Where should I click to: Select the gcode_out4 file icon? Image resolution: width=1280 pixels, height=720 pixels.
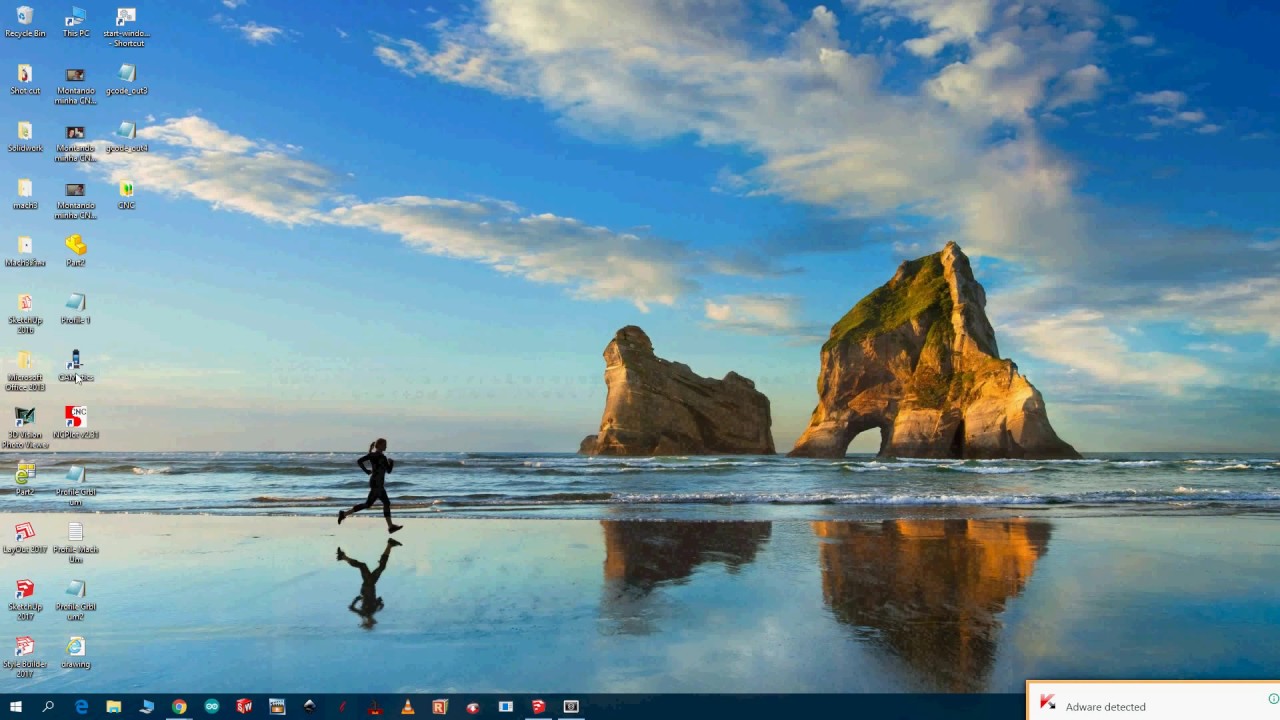pos(126,137)
